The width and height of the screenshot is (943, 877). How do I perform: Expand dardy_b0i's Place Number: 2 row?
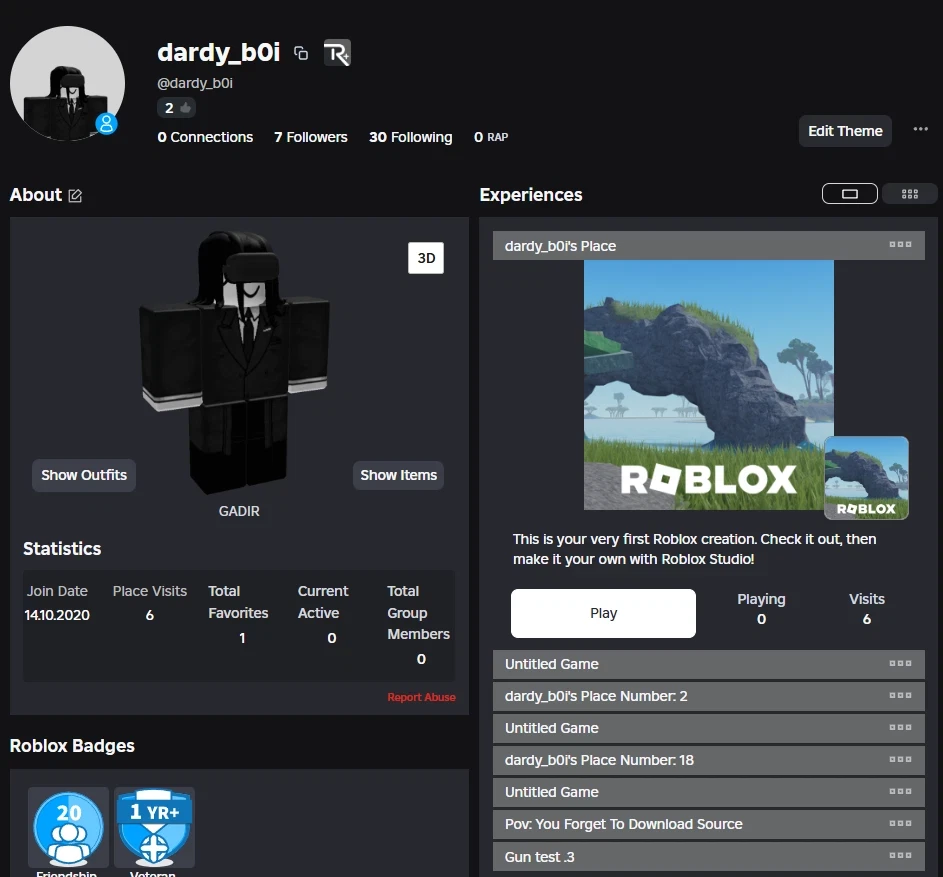(x=708, y=696)
